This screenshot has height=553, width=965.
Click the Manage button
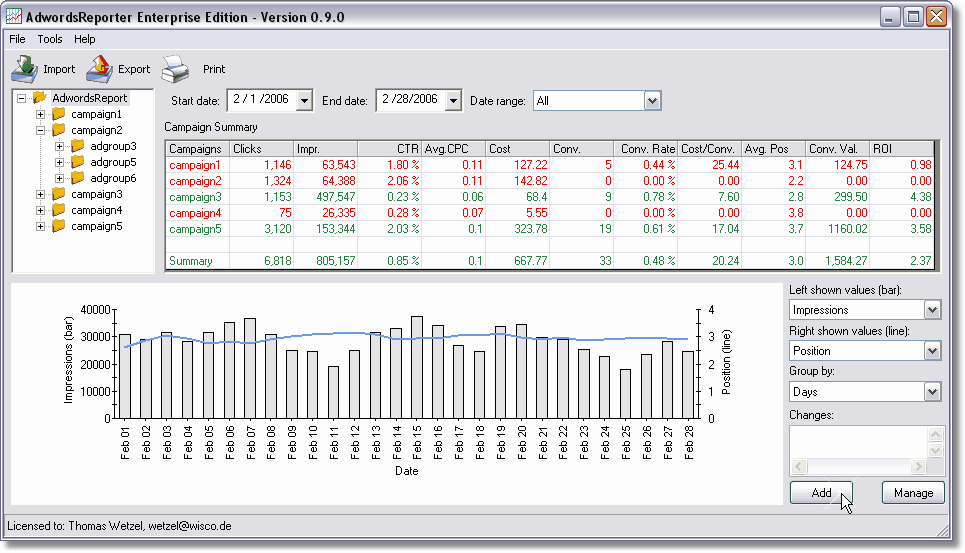pos(912,492)
